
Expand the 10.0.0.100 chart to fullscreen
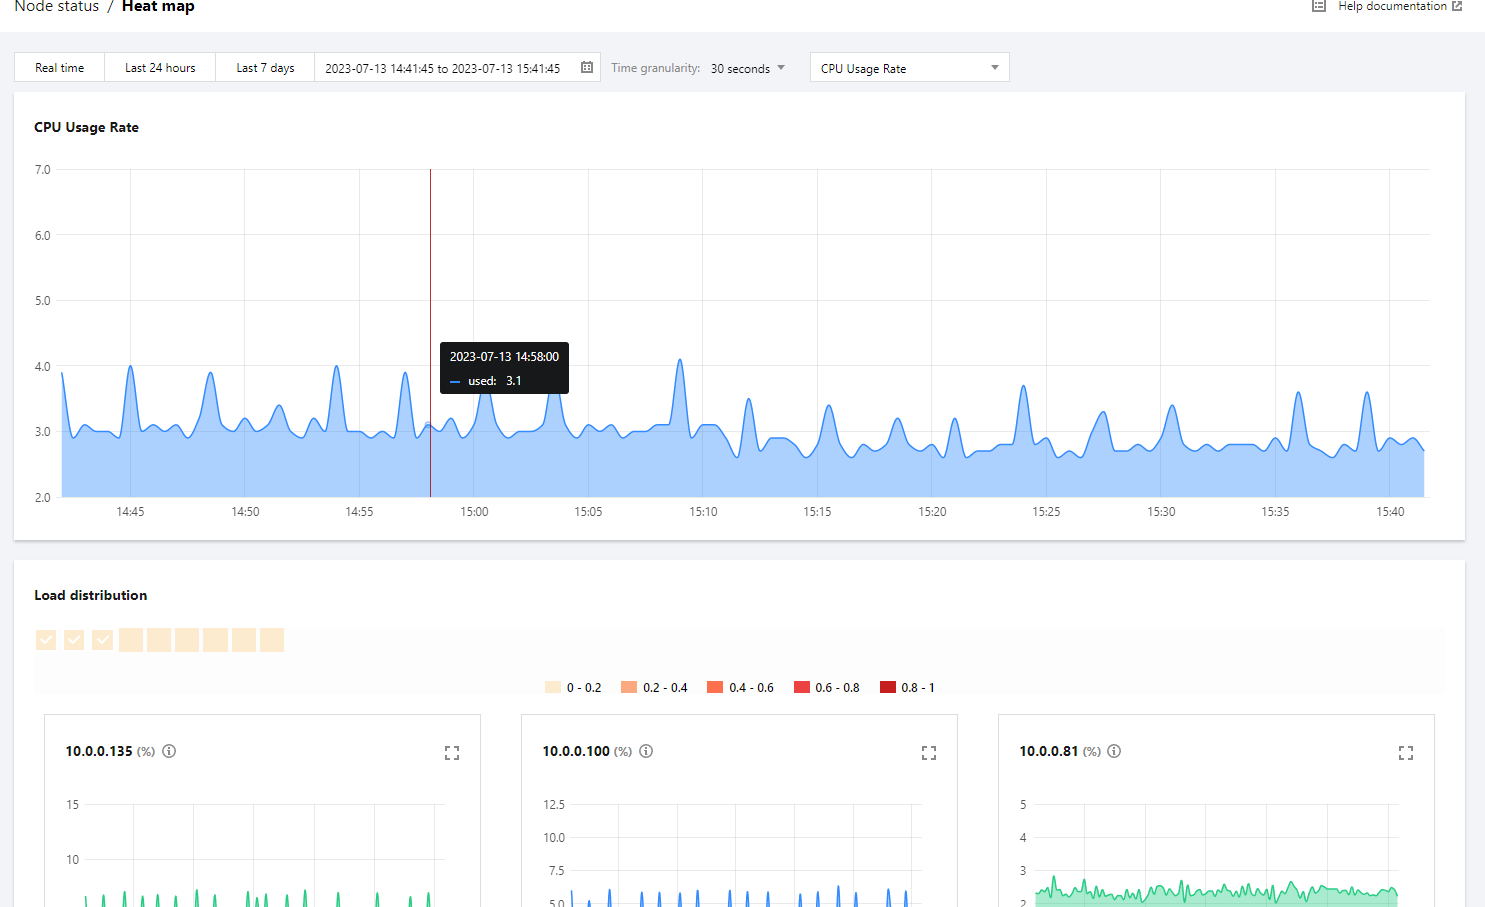[929, 753]
